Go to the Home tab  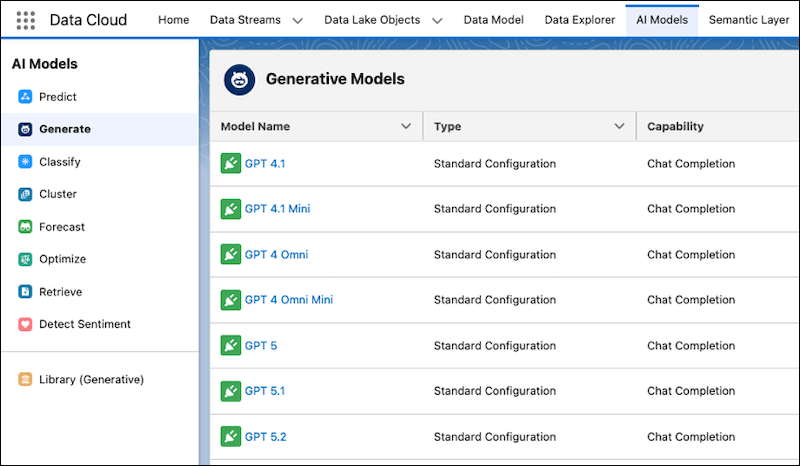173,20
